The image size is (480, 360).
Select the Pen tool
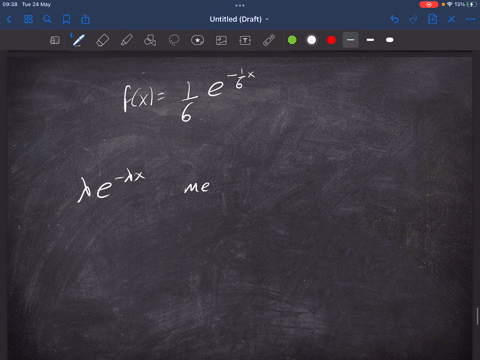tap(78, 40)
